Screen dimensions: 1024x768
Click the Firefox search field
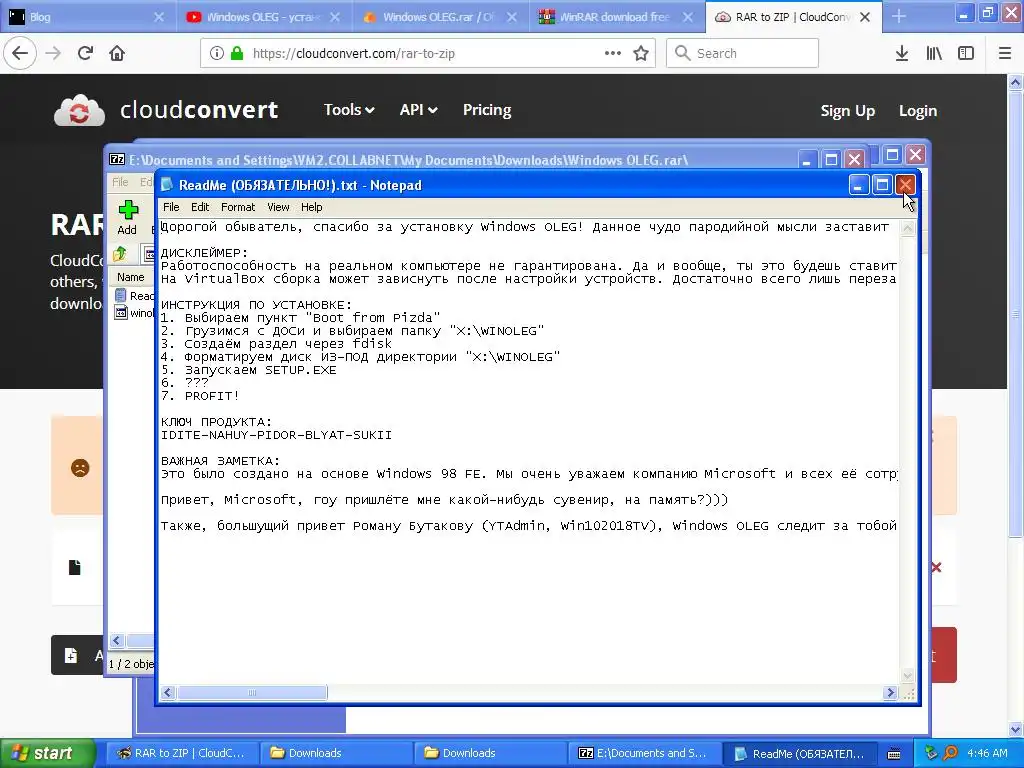[x=743, y=53]
